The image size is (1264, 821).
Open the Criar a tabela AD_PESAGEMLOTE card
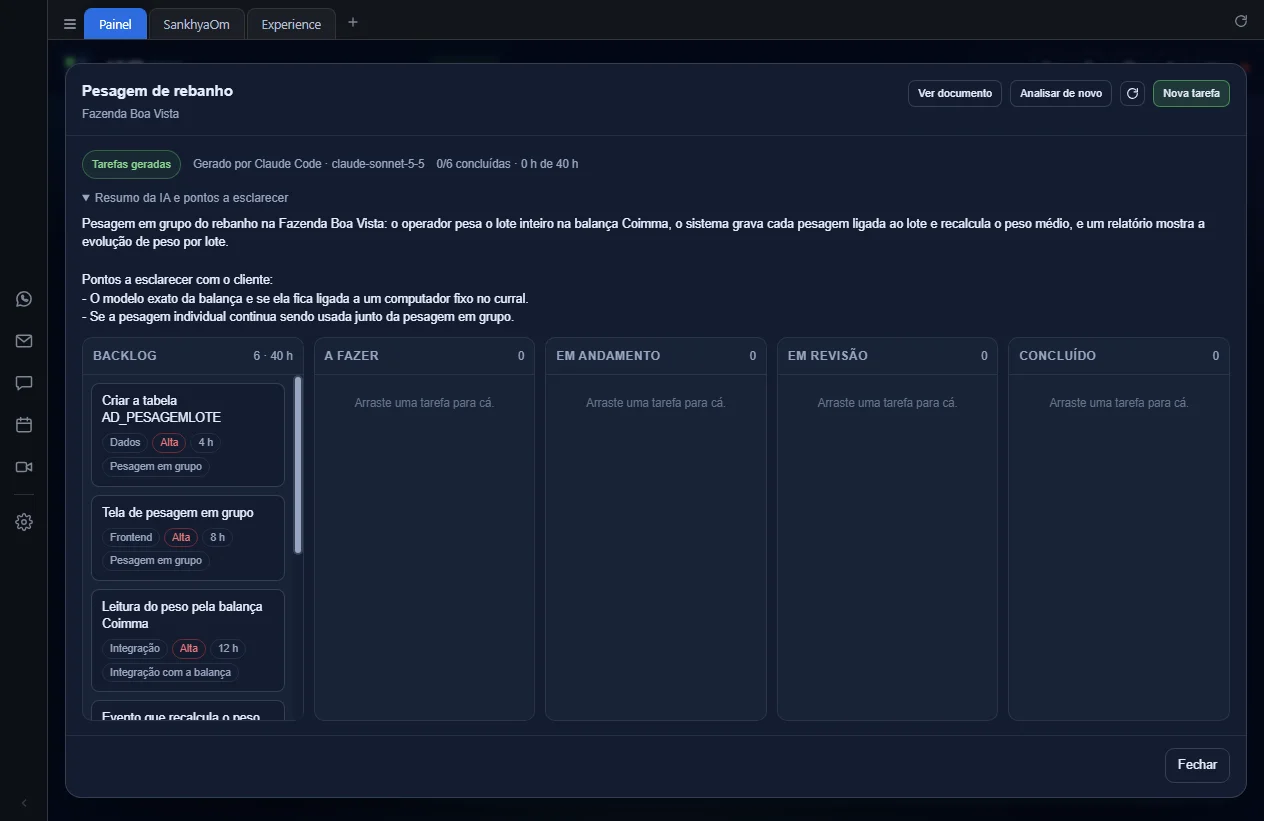[x=188, y=435]
